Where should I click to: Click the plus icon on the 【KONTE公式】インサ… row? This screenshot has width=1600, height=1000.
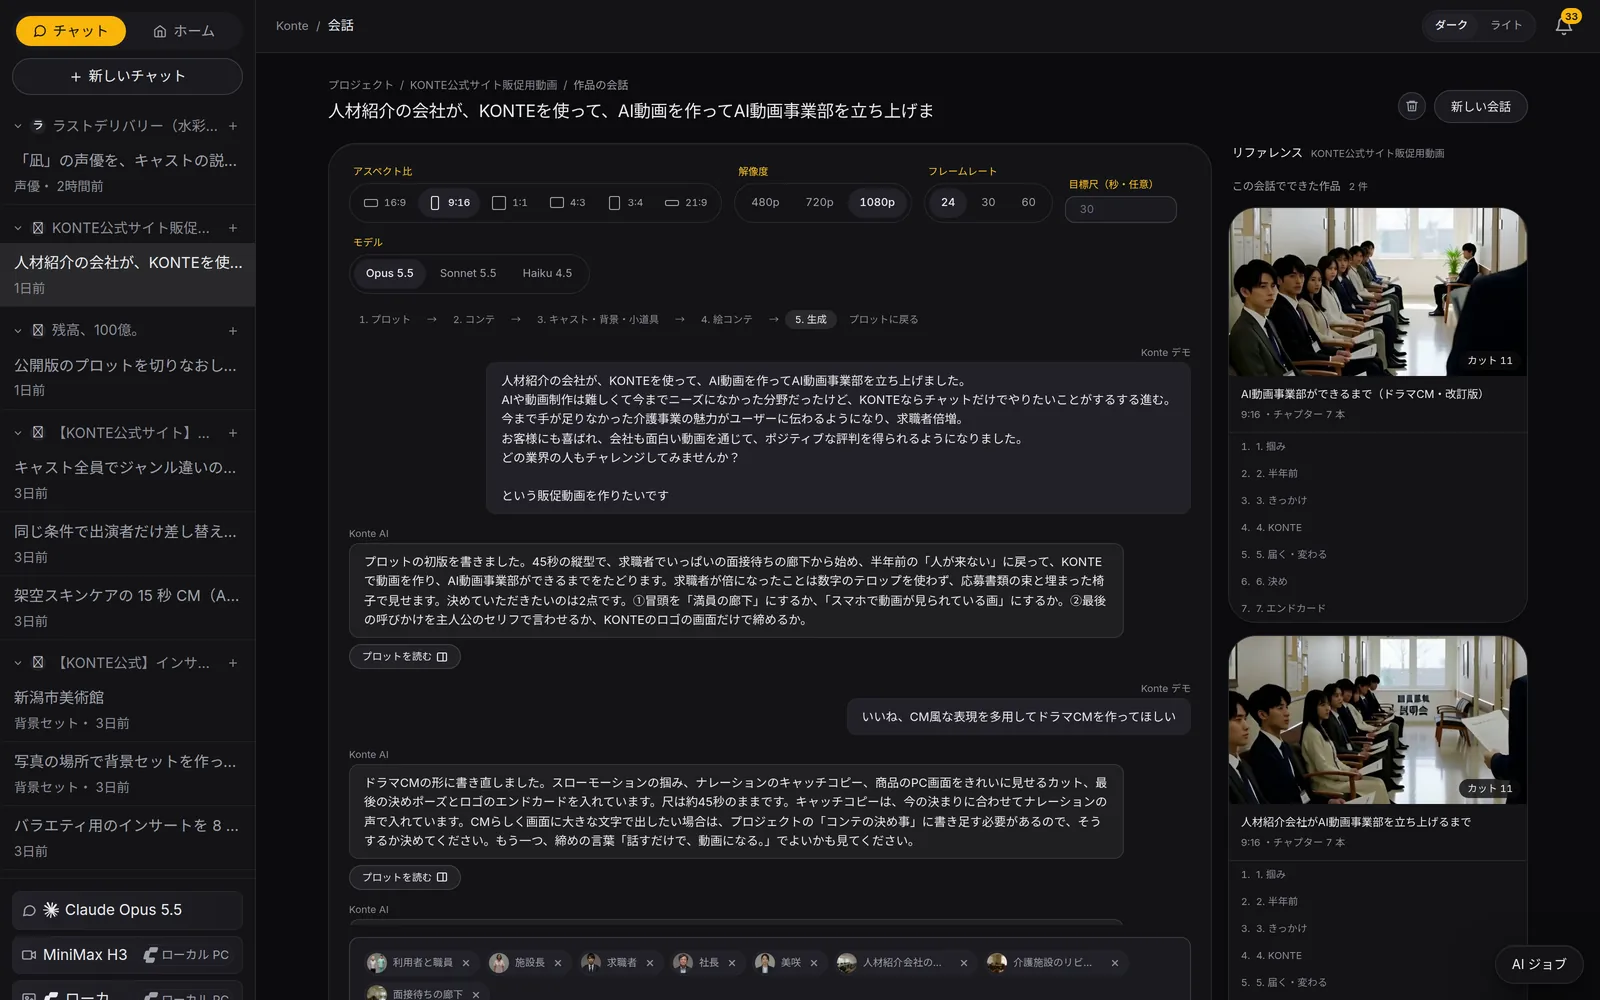tap(233, 663)
